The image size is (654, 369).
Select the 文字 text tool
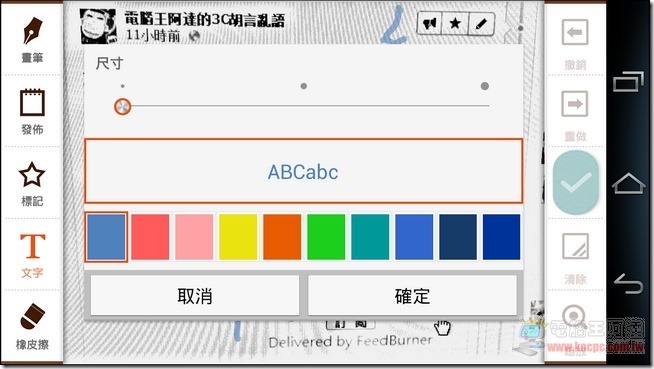33,256
